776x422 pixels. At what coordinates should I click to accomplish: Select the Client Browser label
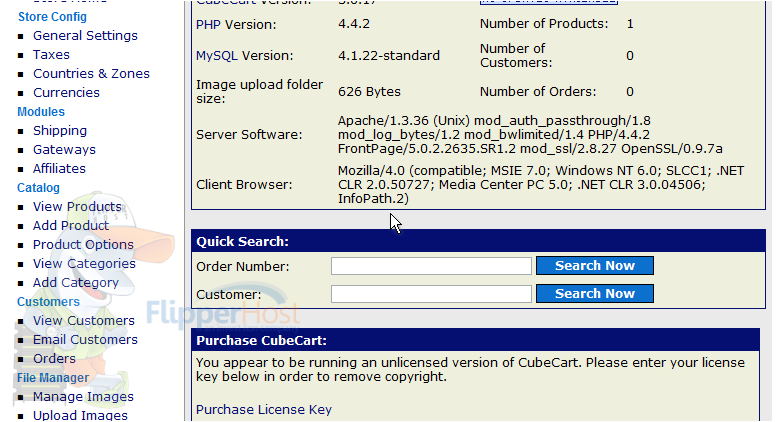click(244, 185)
